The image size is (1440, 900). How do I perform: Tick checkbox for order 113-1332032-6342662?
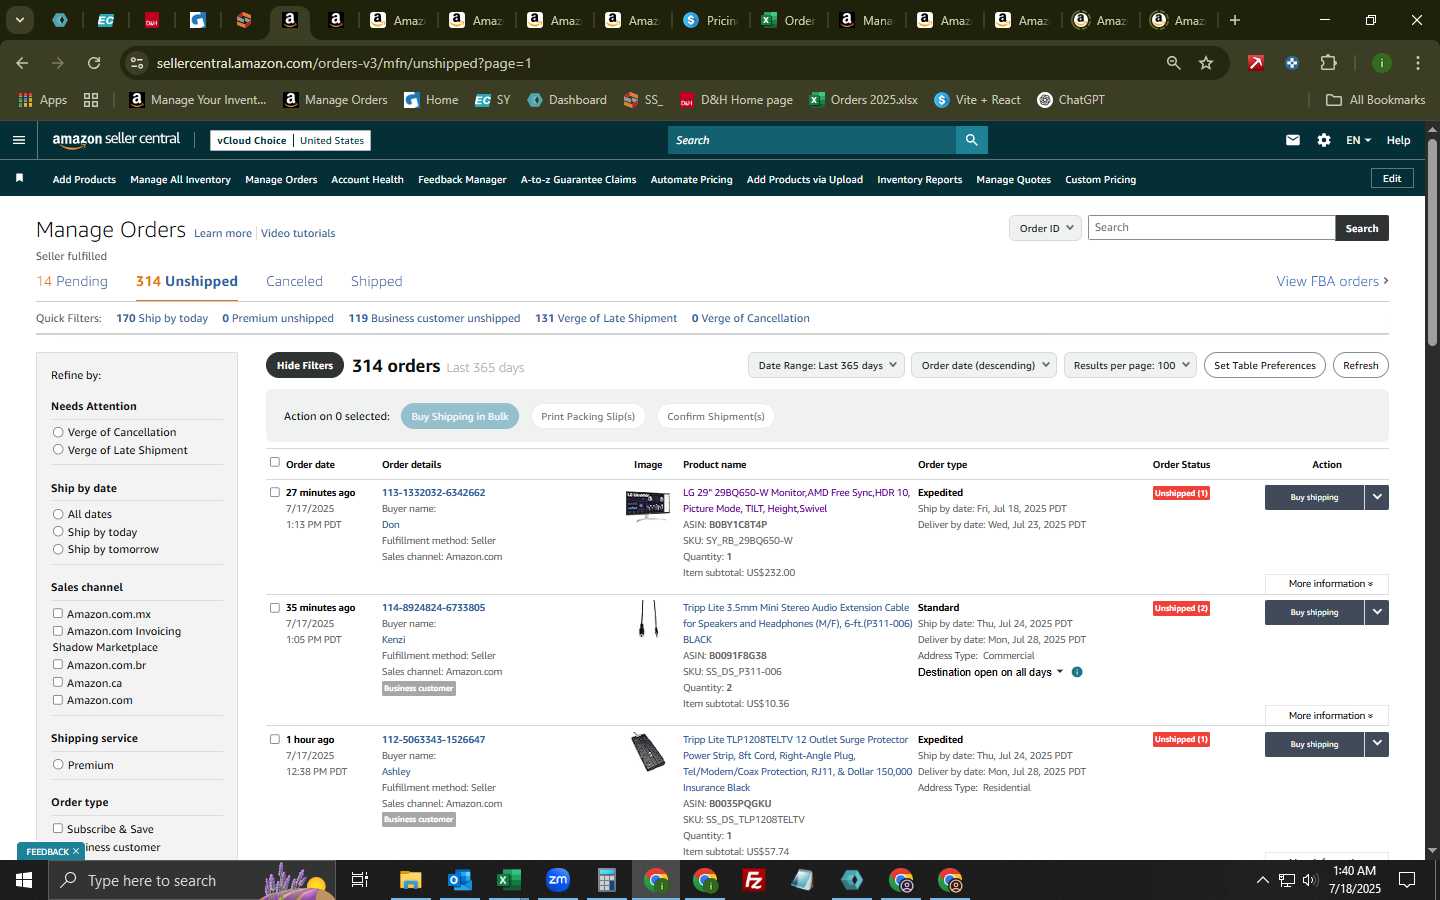[275, 492]
